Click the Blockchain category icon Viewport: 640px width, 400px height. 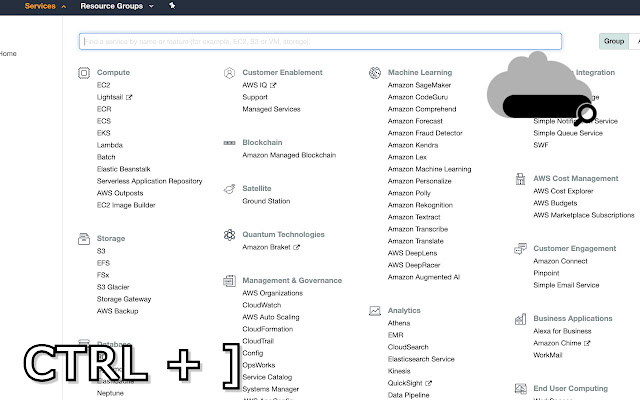point(229,143)
